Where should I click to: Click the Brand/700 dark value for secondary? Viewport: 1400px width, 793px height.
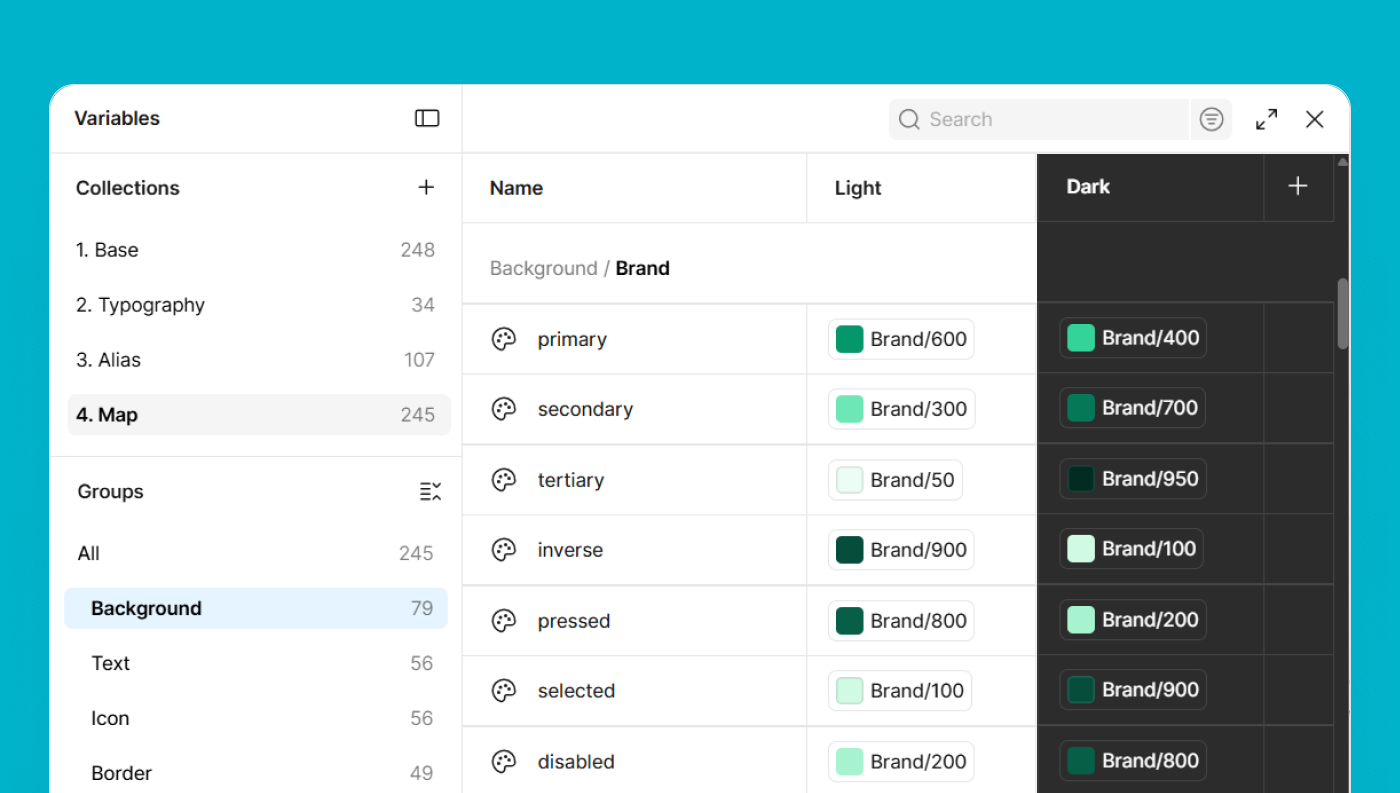pos(1133,408)
